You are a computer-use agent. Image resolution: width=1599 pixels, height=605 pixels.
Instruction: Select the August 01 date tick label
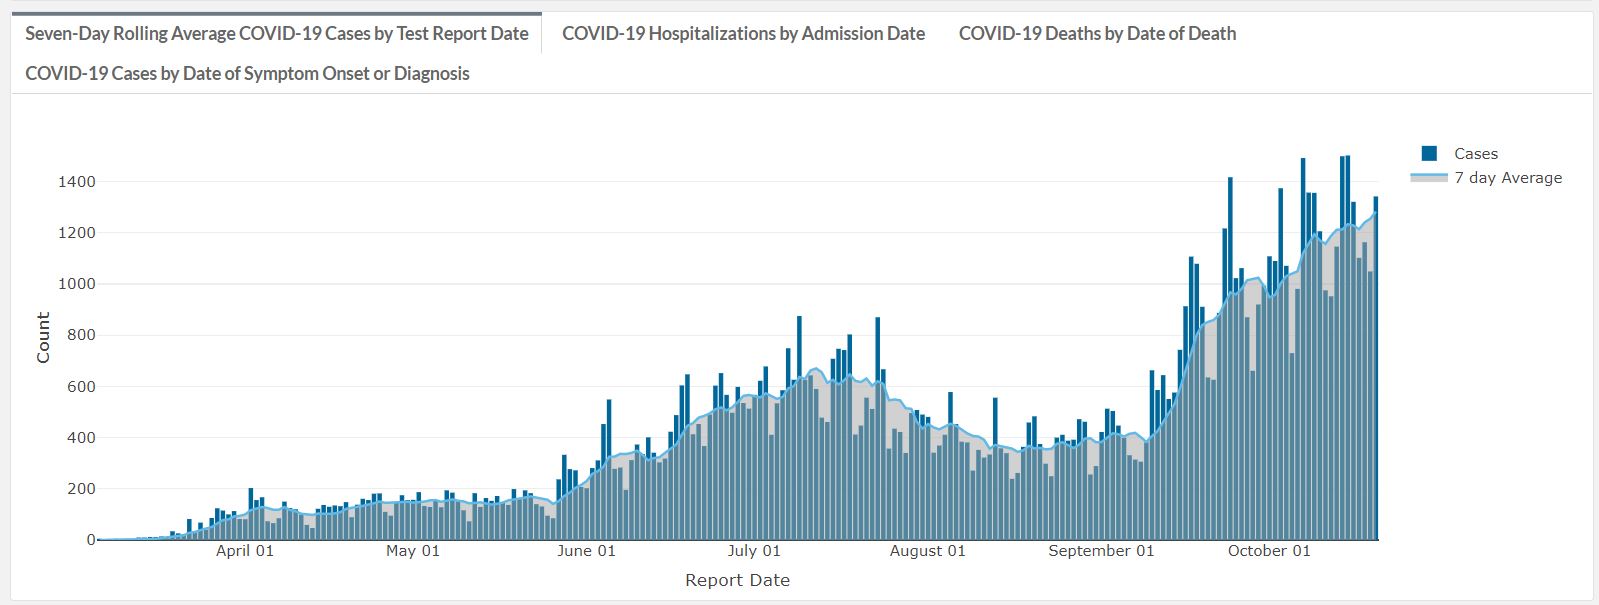coord(928,551)
